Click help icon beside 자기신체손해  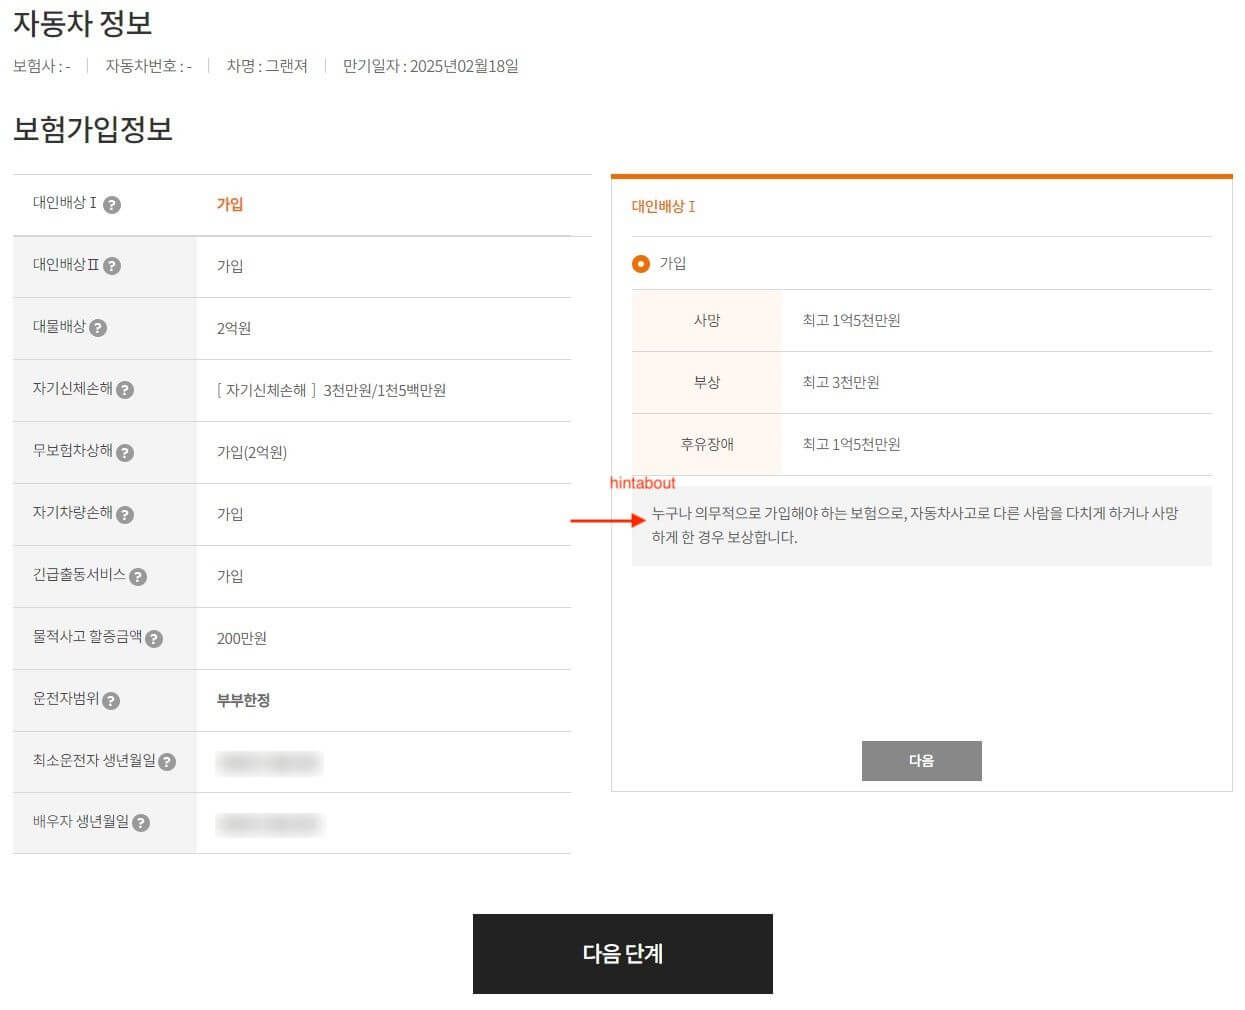coord(125,390)
